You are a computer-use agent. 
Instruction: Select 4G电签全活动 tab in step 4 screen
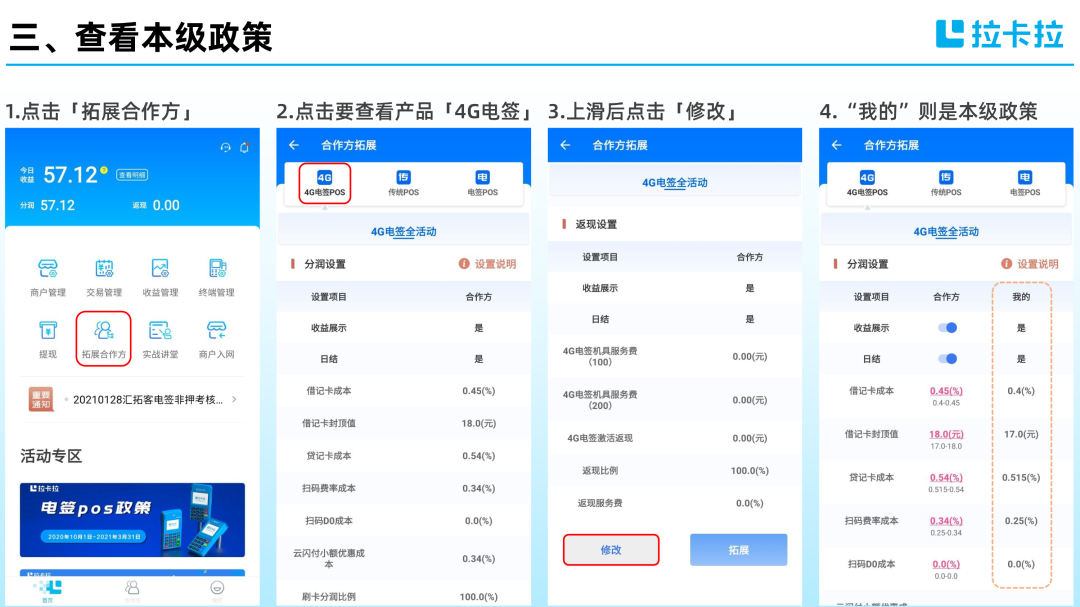pyautogui.click(x=946, y=232)
